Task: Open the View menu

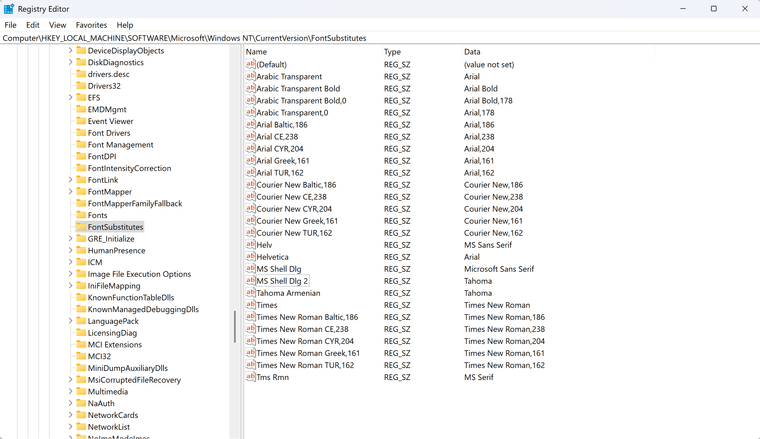Action: pyautogui.click(x=57, y=25)
